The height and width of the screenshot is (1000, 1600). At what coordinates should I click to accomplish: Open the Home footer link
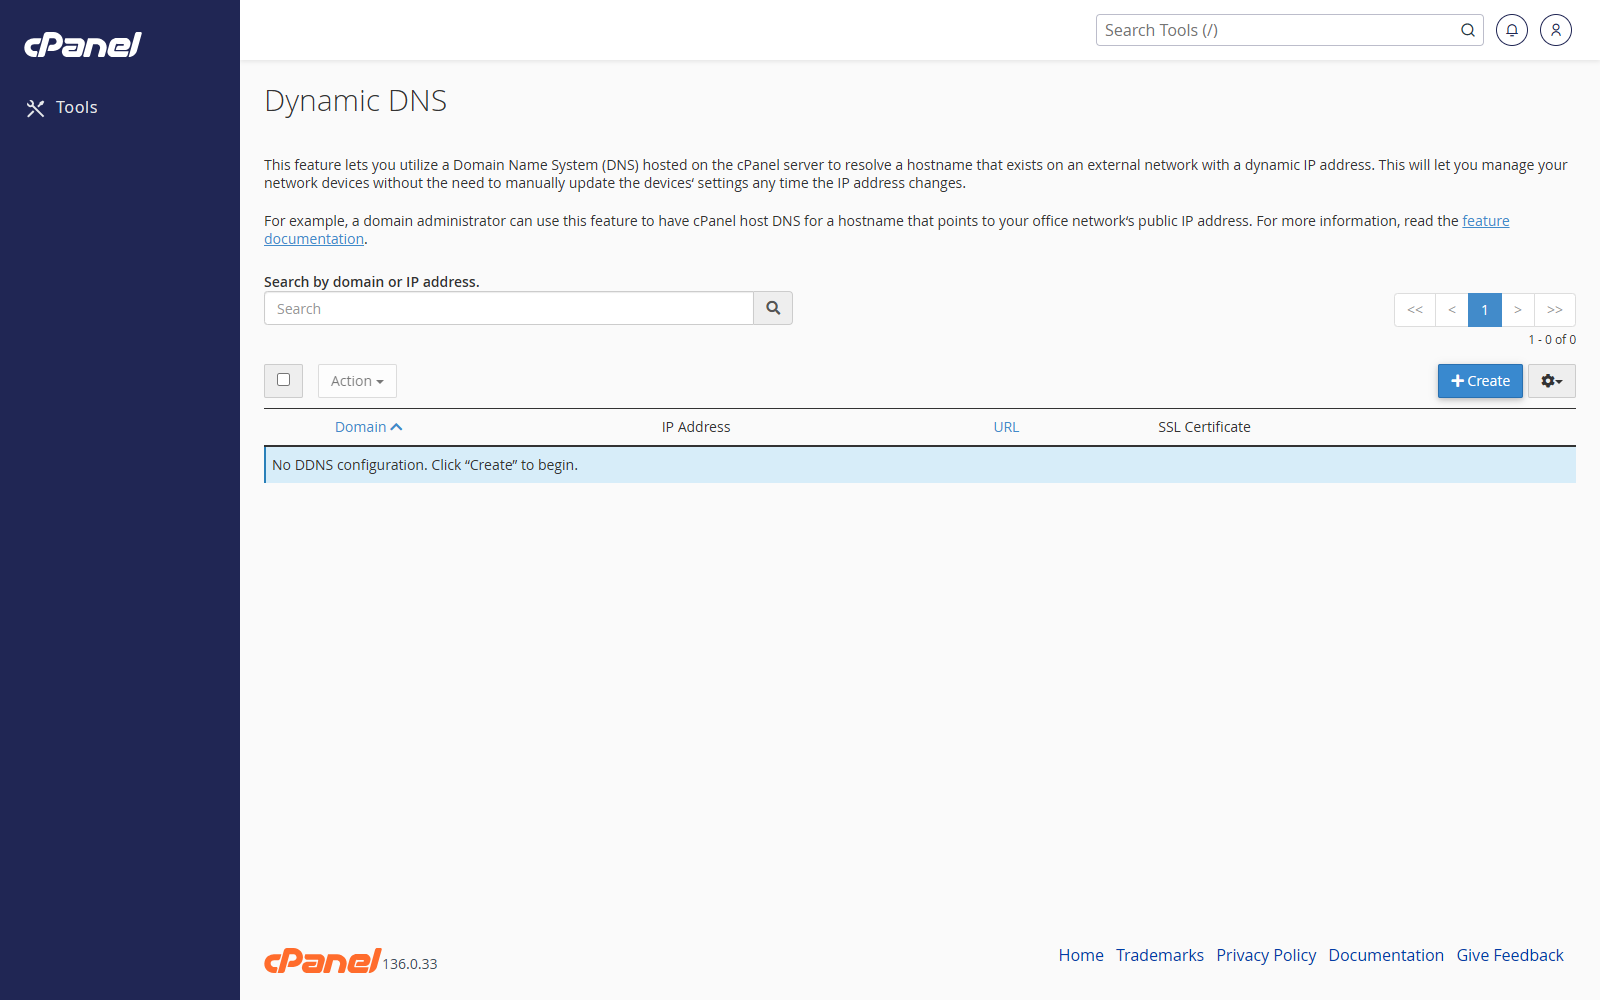point(1081,955)
